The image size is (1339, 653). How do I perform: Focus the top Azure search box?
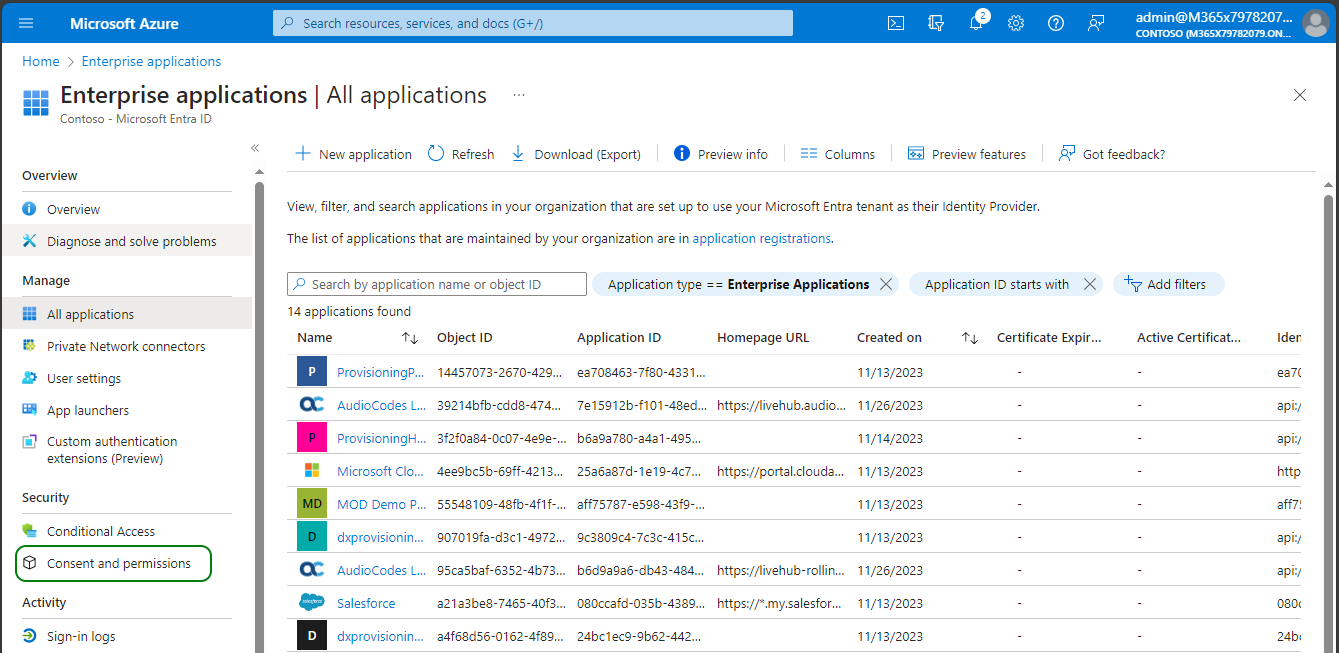pyautogui.click(x=533, y=23)
